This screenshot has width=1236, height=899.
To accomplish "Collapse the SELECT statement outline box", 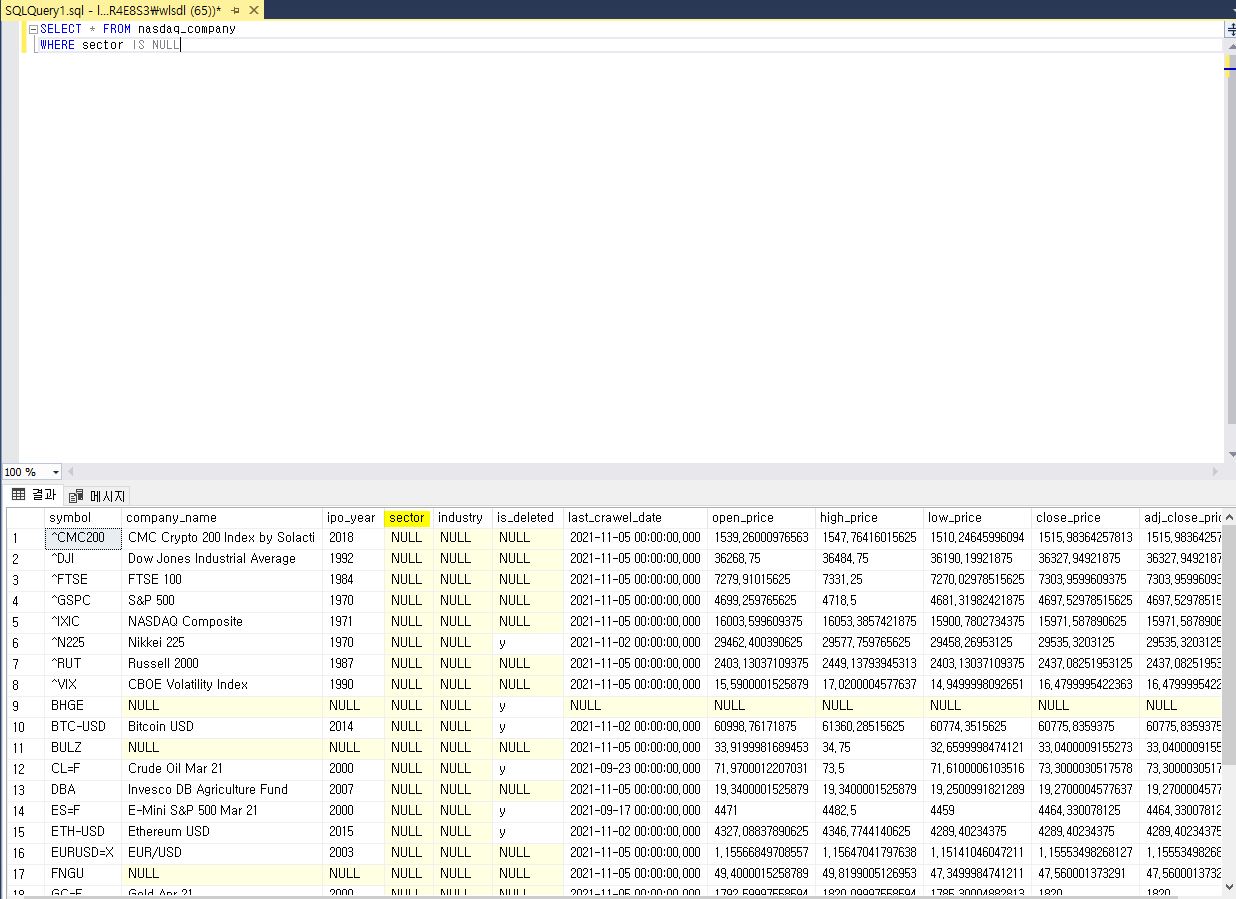I will (33, 29).
